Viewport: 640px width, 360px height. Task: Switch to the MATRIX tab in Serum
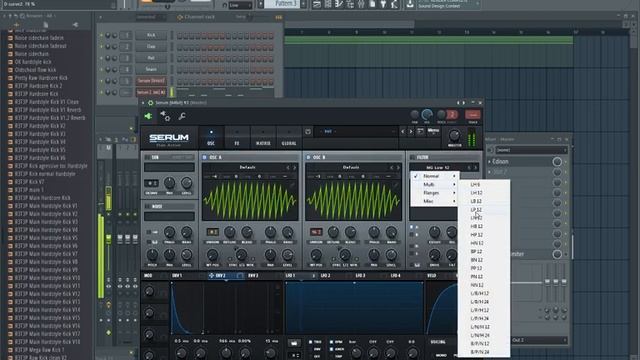[263, 138]
